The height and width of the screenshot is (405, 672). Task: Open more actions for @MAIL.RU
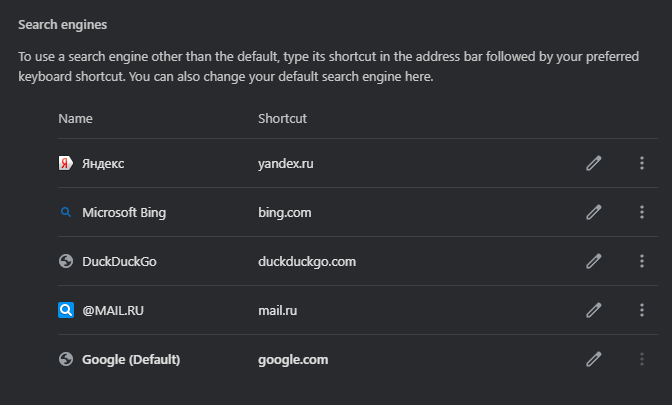[642, 310]
